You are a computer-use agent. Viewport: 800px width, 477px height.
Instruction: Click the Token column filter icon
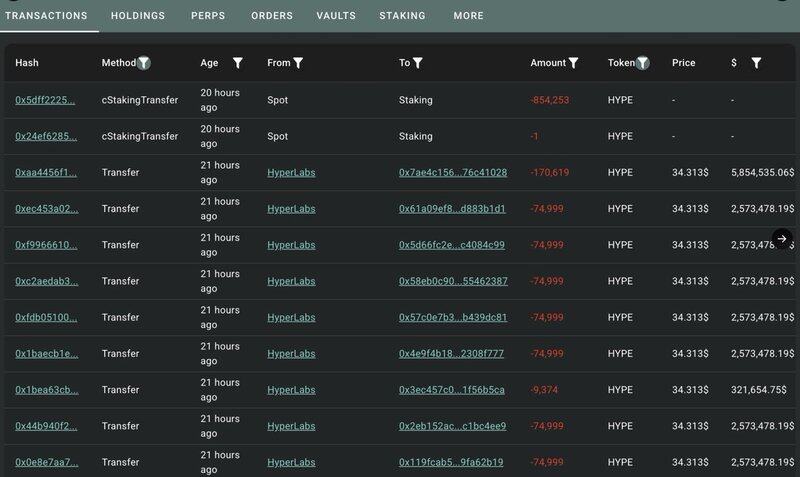pyautogui.click(x=642, y=63)
